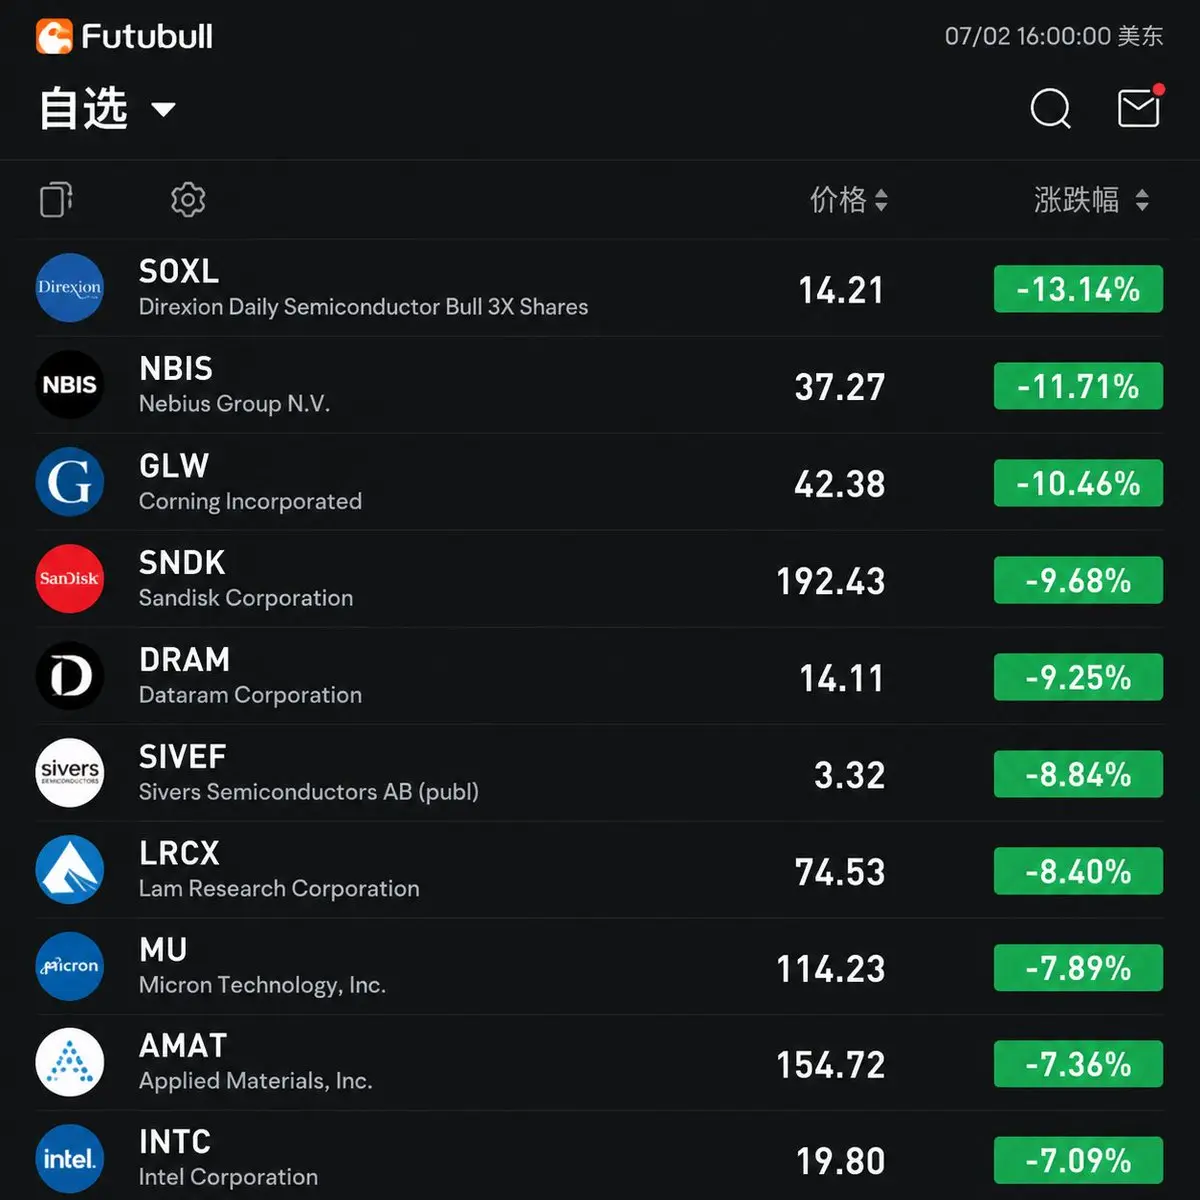Tap the Futubull logo icon
Screen dimensions: 1200x1200
pyautogui.click(x=55, y=37)
